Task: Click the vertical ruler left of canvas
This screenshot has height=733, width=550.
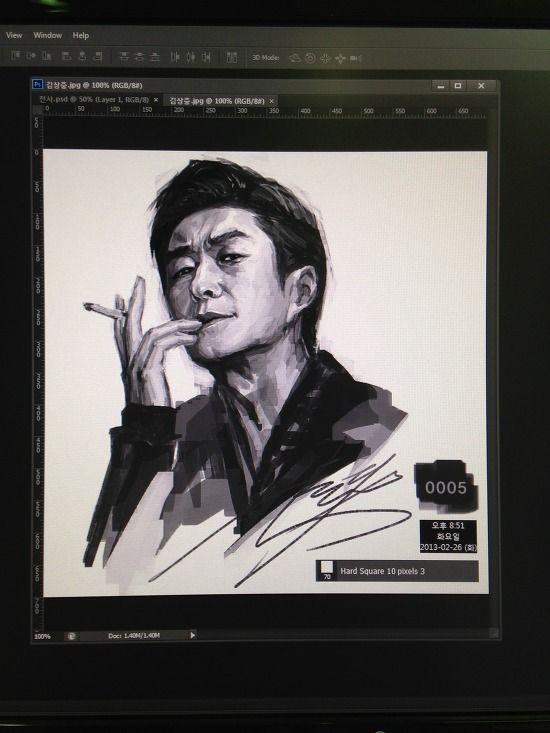Action: pyautogui.click(x=37, y=373)
